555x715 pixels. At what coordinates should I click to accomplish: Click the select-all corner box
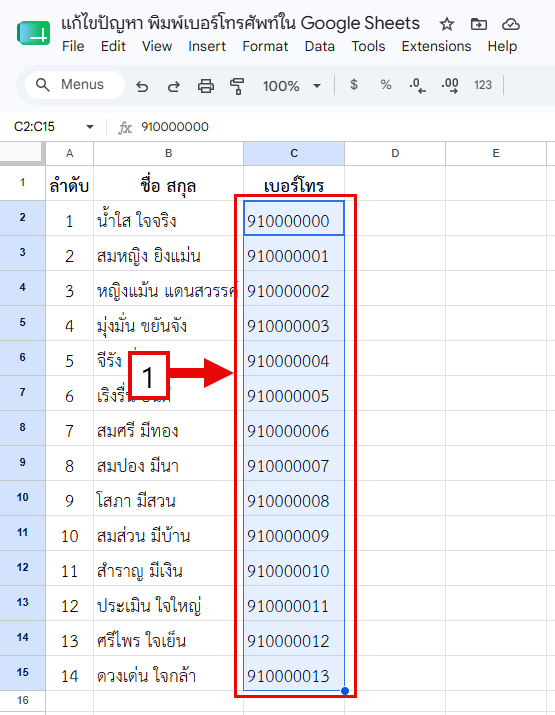22,153
